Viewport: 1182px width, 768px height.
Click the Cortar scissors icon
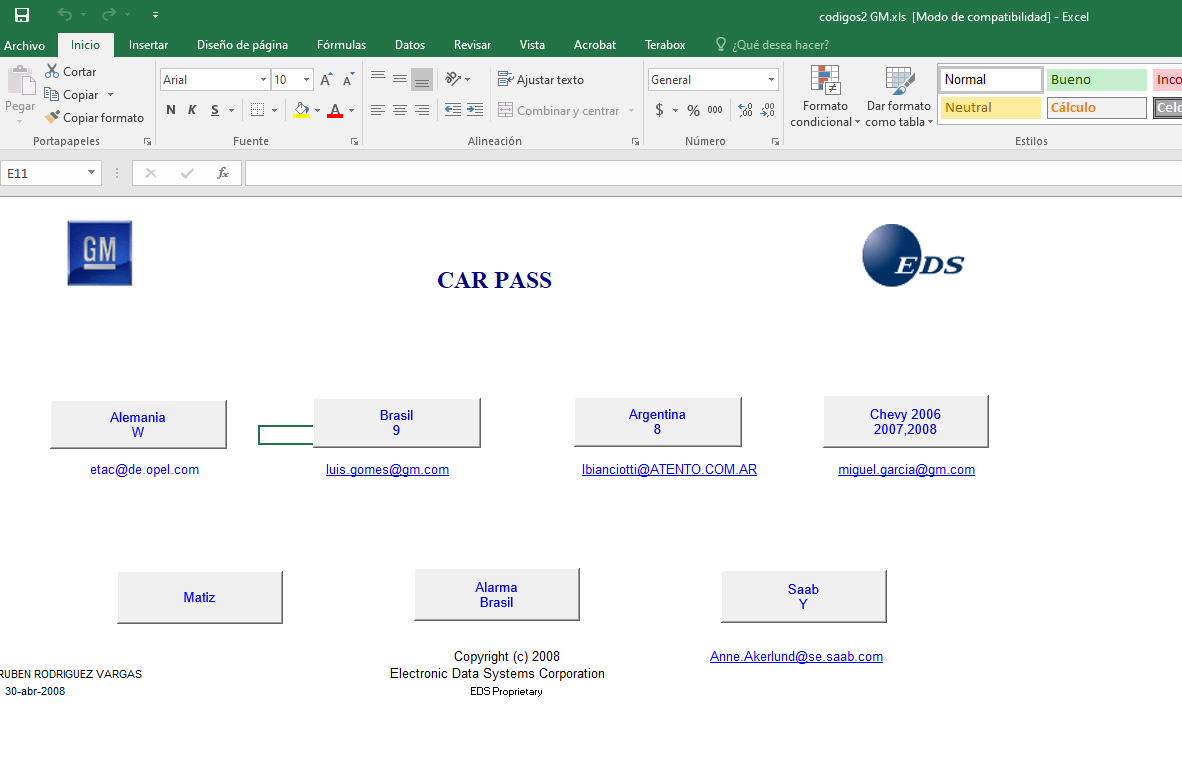click(52, 71)
